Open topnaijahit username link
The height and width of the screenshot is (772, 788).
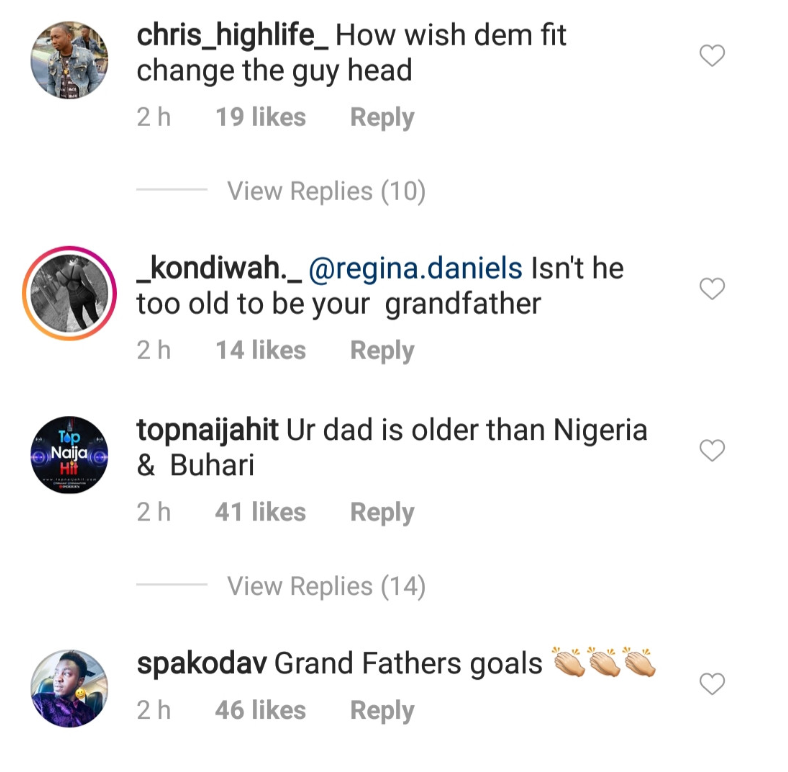point(207,430)
